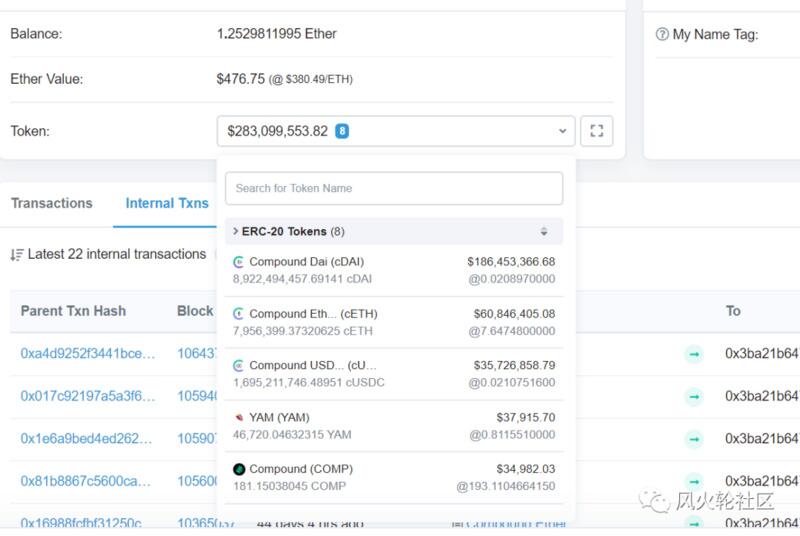Collapse the ERC-20 Tokens chevron
Screen dimensions: 800x536
tap(235, 231)
